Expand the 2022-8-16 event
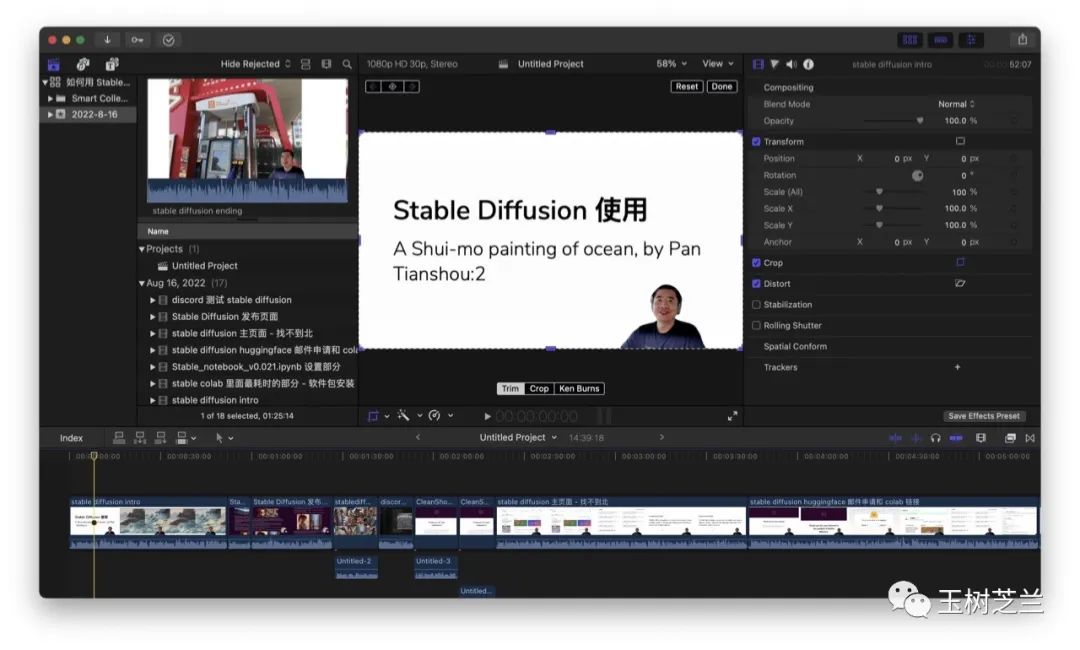 click(x=50, y=114)
